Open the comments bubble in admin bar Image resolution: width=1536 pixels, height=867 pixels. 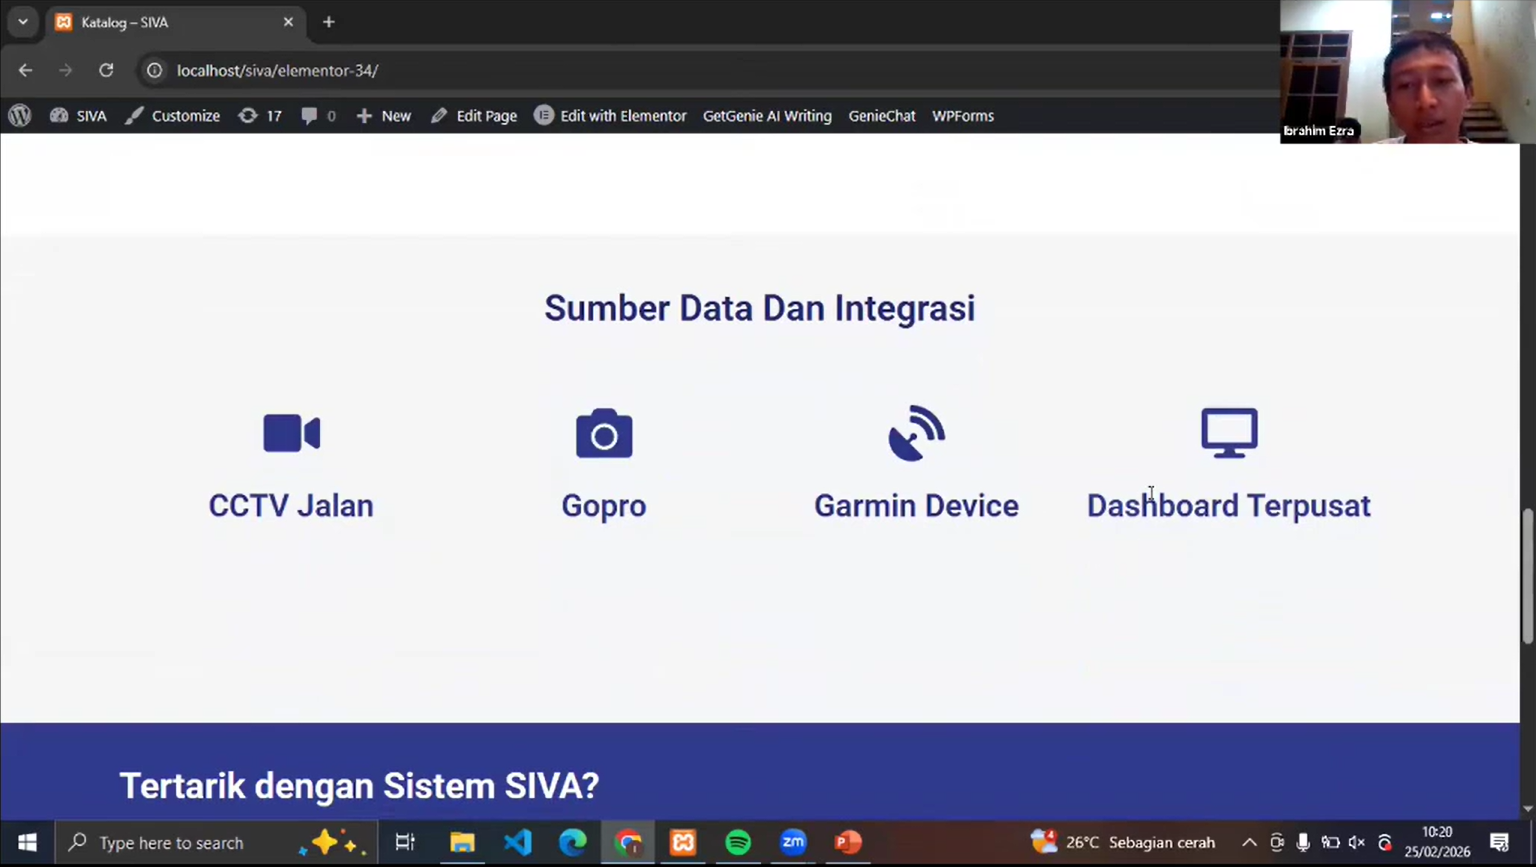[x=318, y=116]
